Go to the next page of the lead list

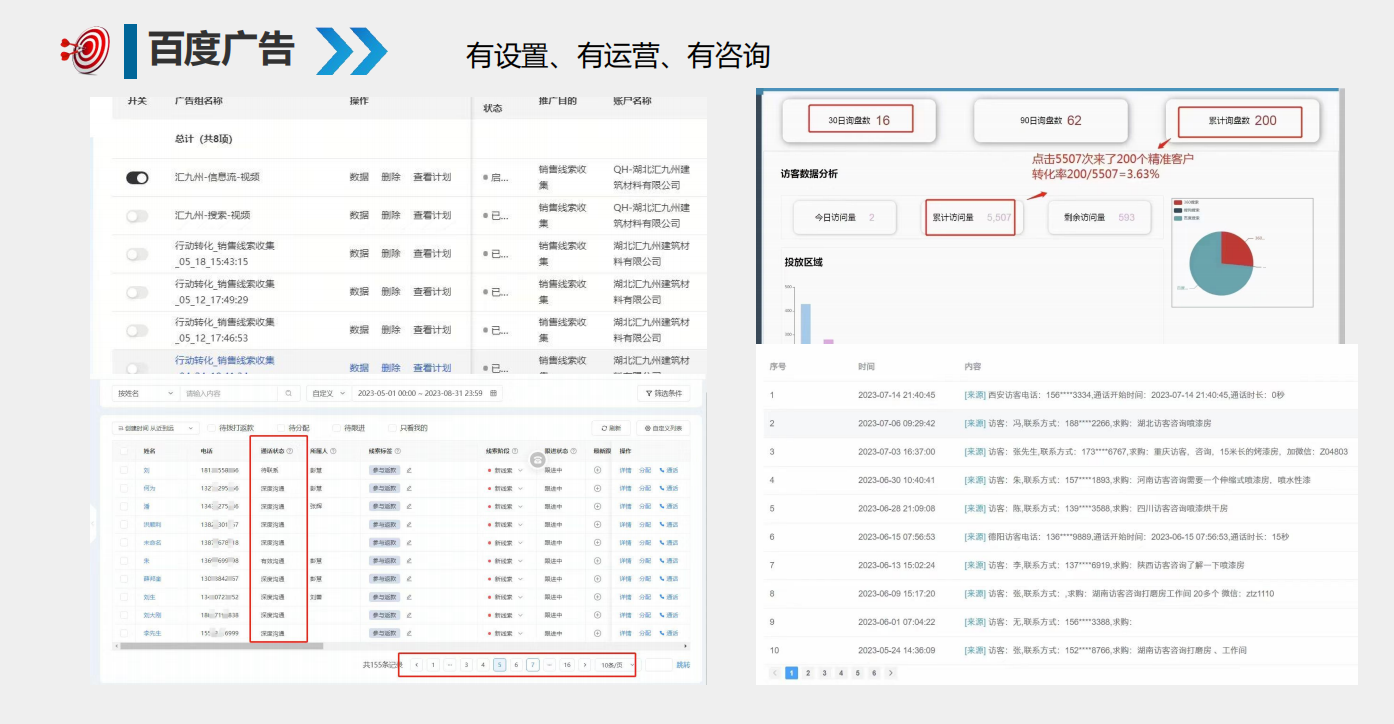[585, 665]
